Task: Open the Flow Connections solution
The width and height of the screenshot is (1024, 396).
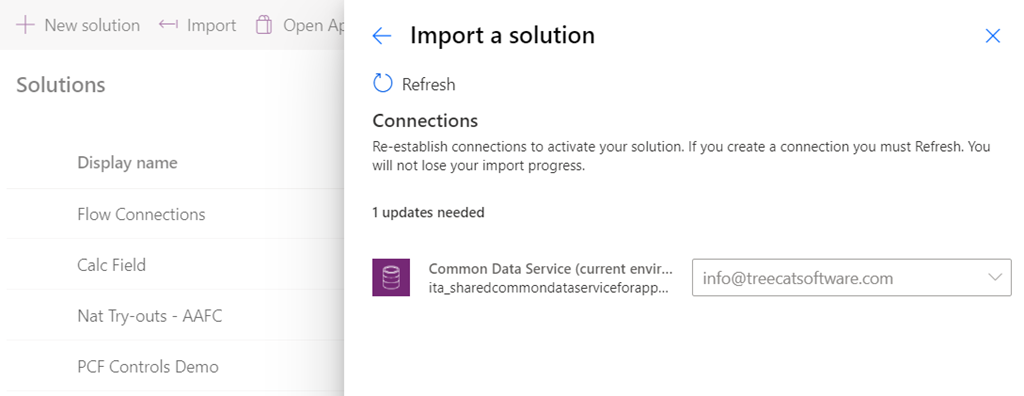Action: (x=141, y=214)
